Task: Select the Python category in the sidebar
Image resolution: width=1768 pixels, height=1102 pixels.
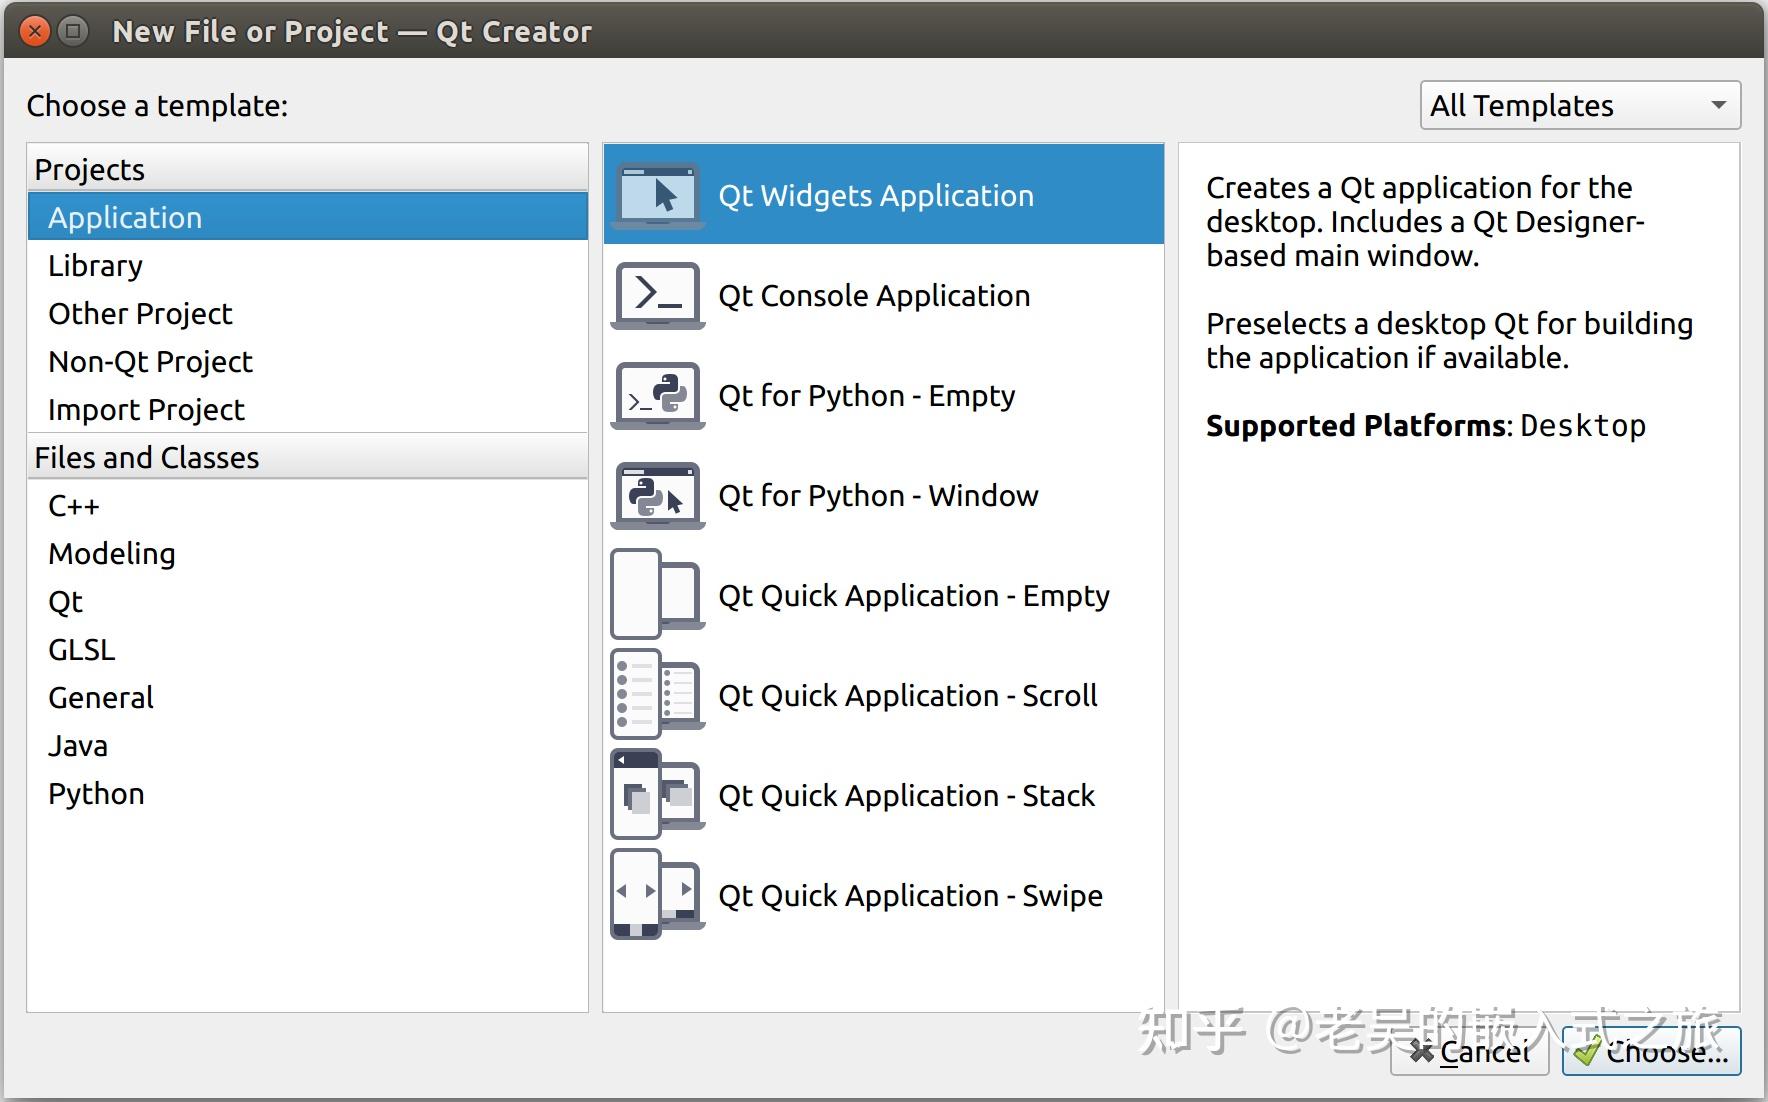Action: click(95, 793)
